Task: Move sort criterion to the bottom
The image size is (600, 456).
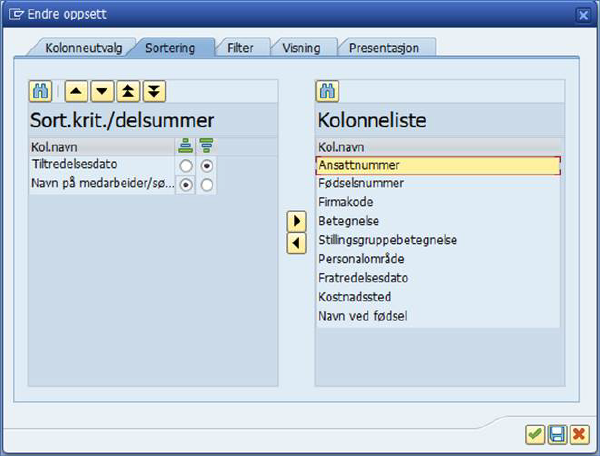Action: pos(154,91)
